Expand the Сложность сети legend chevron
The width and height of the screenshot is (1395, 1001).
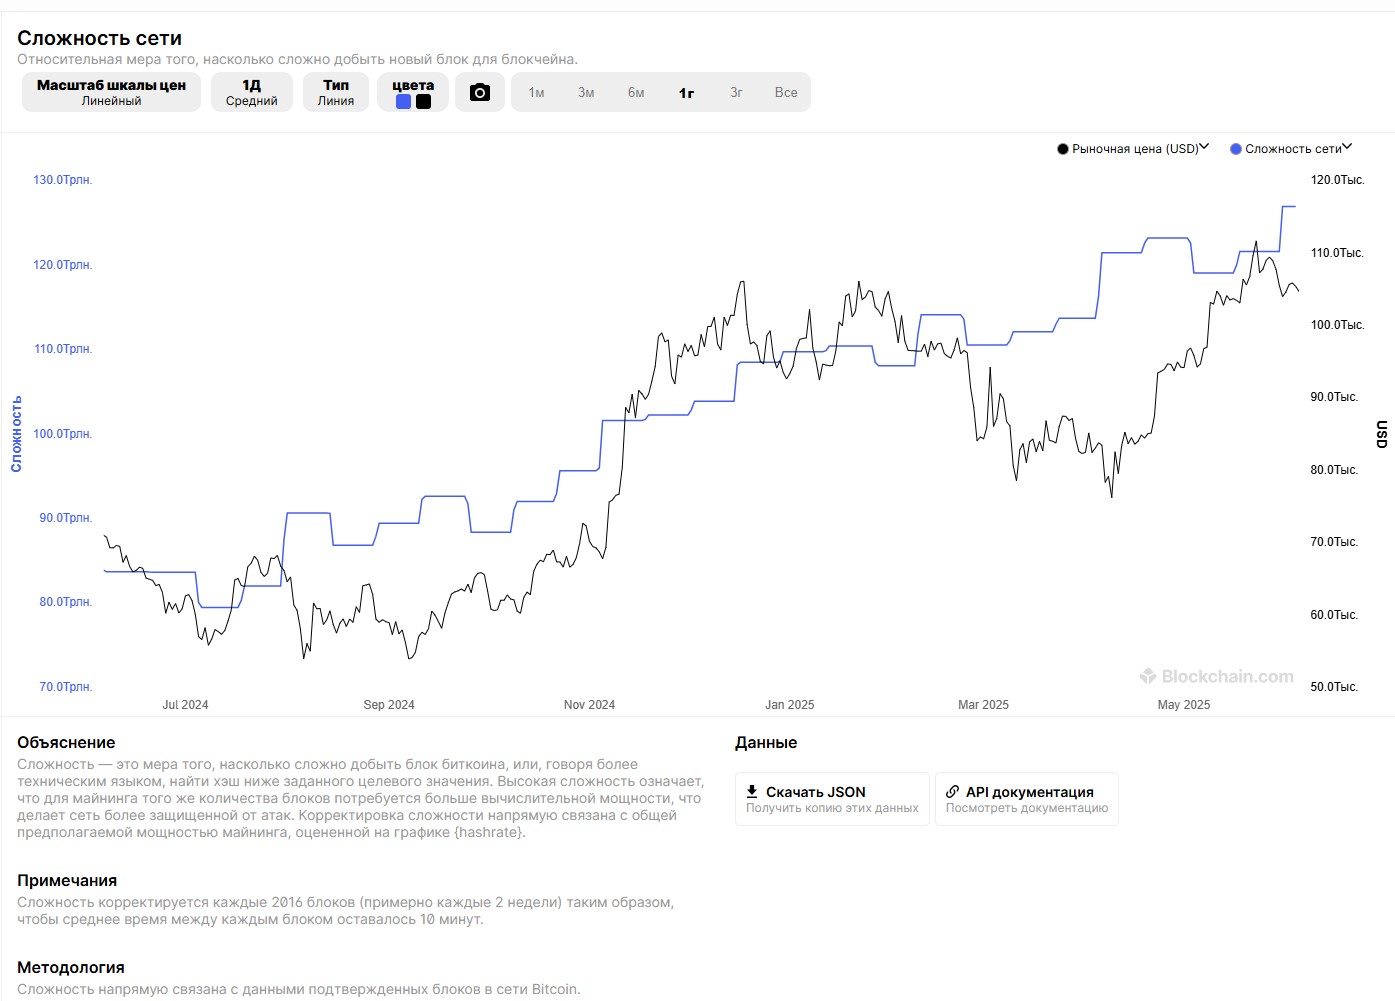click(x=1347, y=147)
